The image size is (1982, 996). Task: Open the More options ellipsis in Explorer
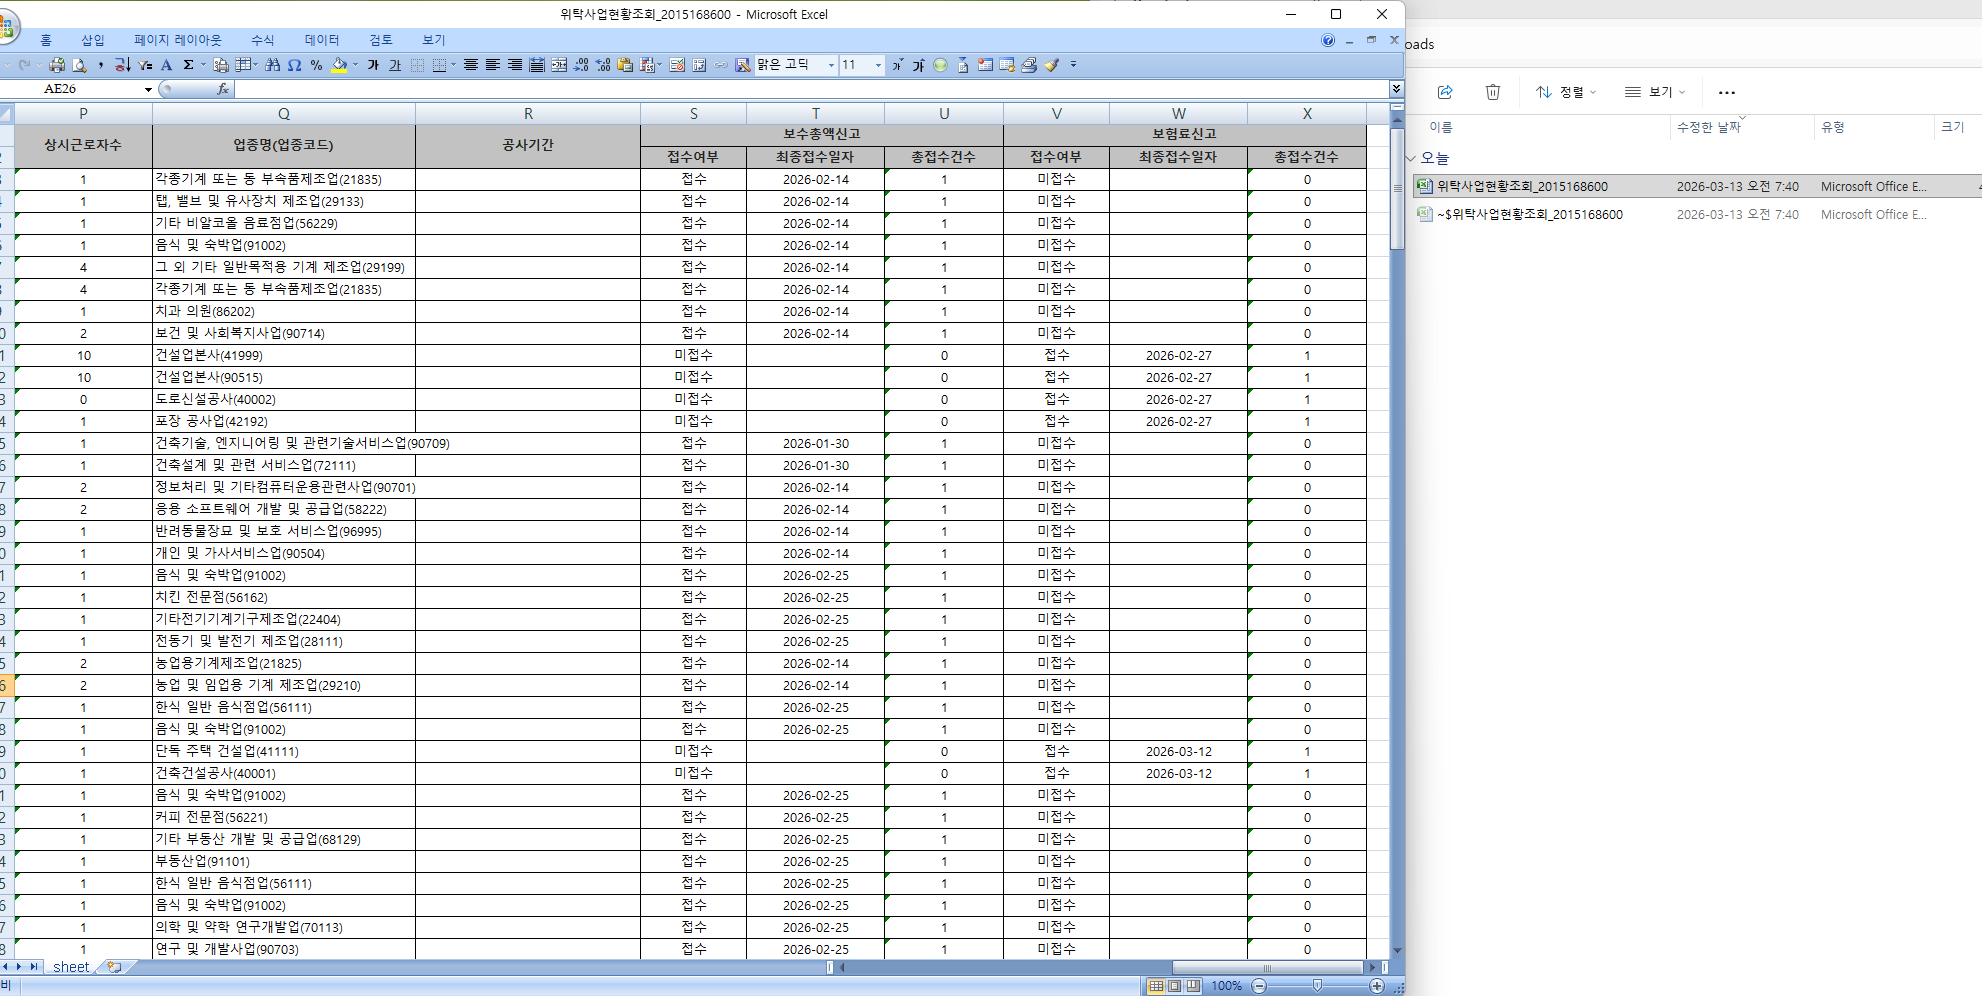coord(1727,92)
